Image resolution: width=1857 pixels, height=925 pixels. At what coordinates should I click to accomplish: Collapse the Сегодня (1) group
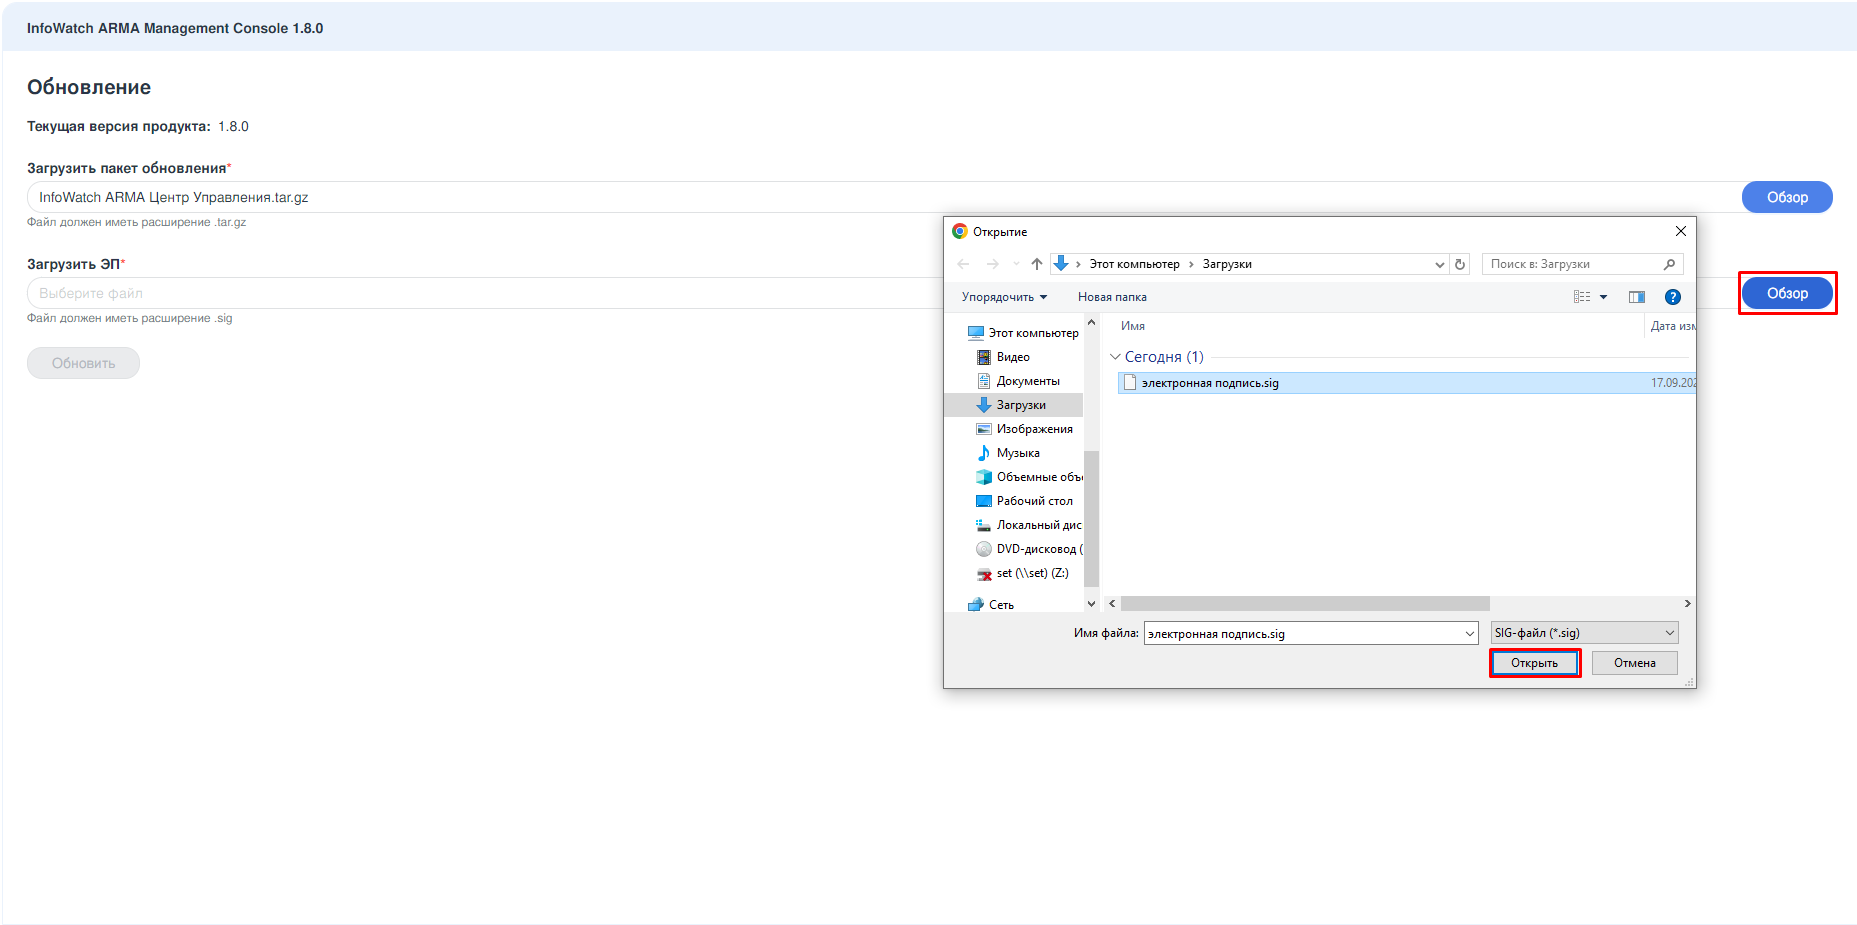tap(1115, 356)
